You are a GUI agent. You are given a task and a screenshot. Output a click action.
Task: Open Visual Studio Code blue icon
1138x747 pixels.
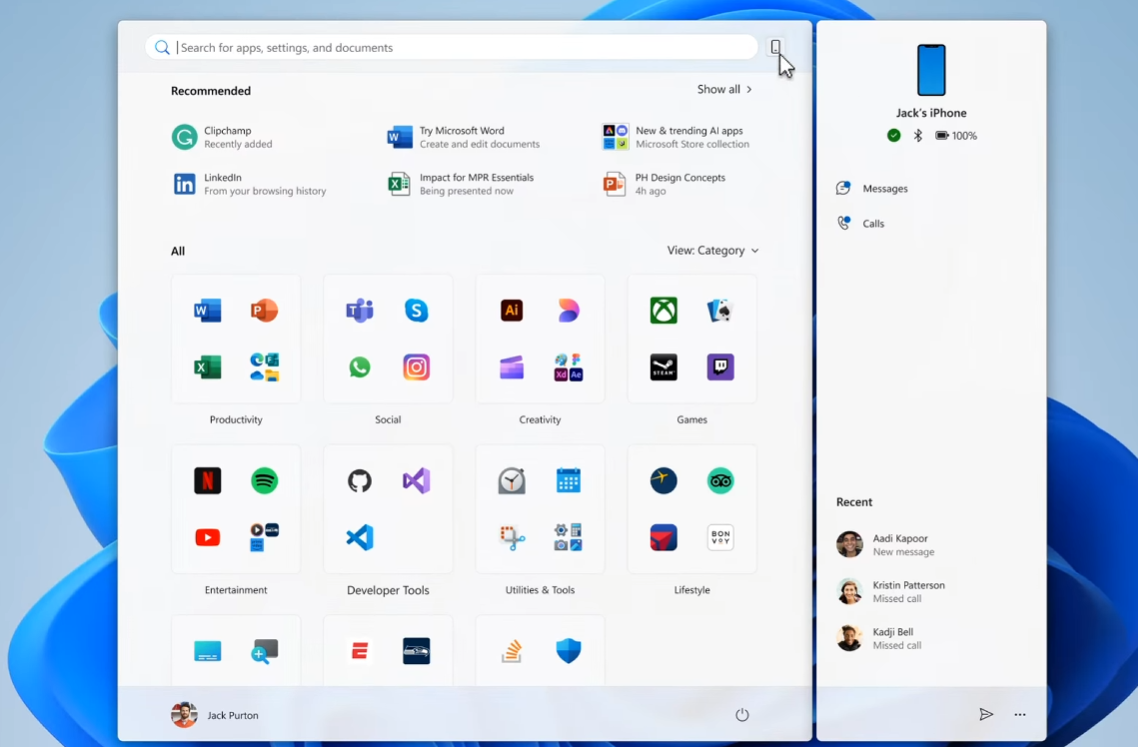coord(359,537)
